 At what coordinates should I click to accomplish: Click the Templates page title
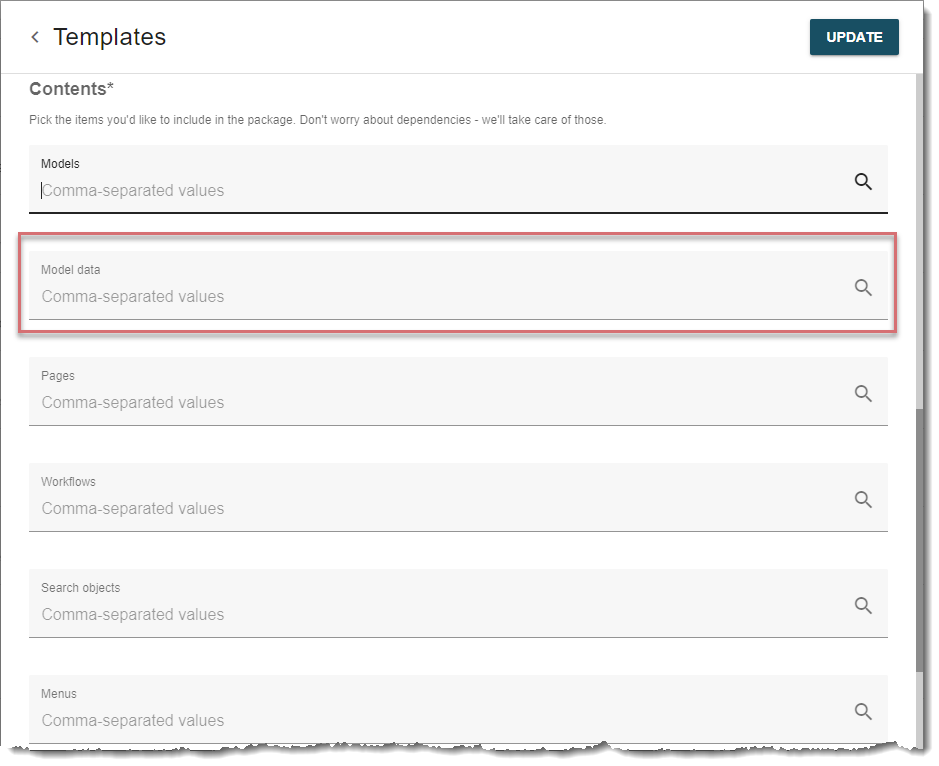[110, 37]
